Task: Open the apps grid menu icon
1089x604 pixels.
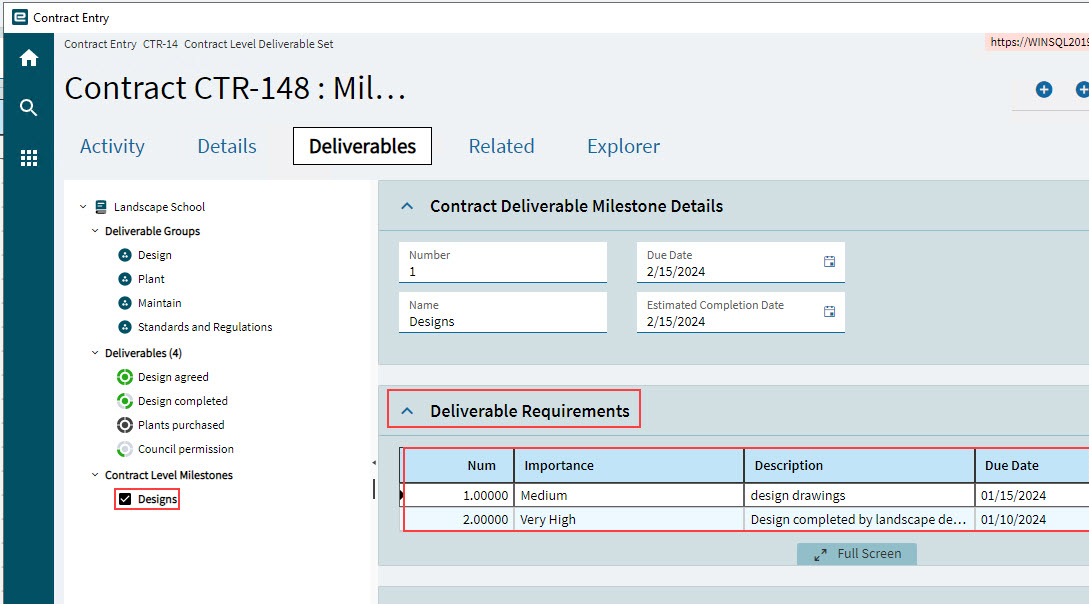Action: pyautogui.click(x=28, y=158)
